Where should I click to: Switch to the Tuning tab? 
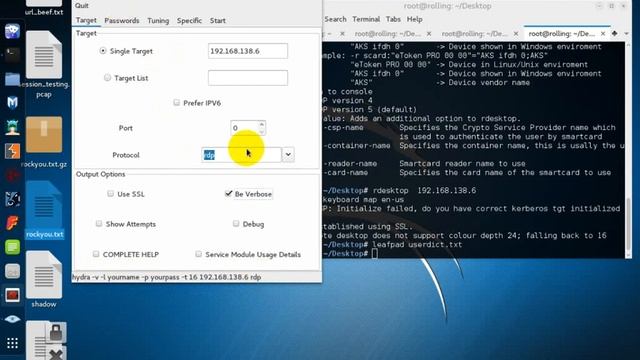(158, 20)
